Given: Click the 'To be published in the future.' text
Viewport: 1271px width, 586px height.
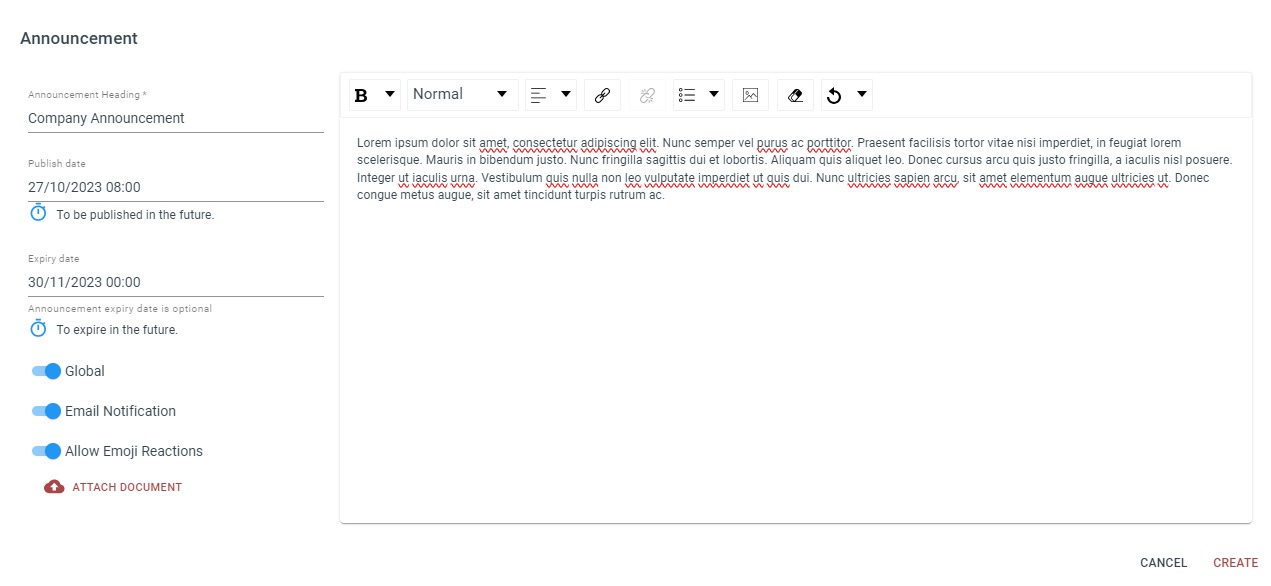Looking at the screenshot, I should point(135,215).
